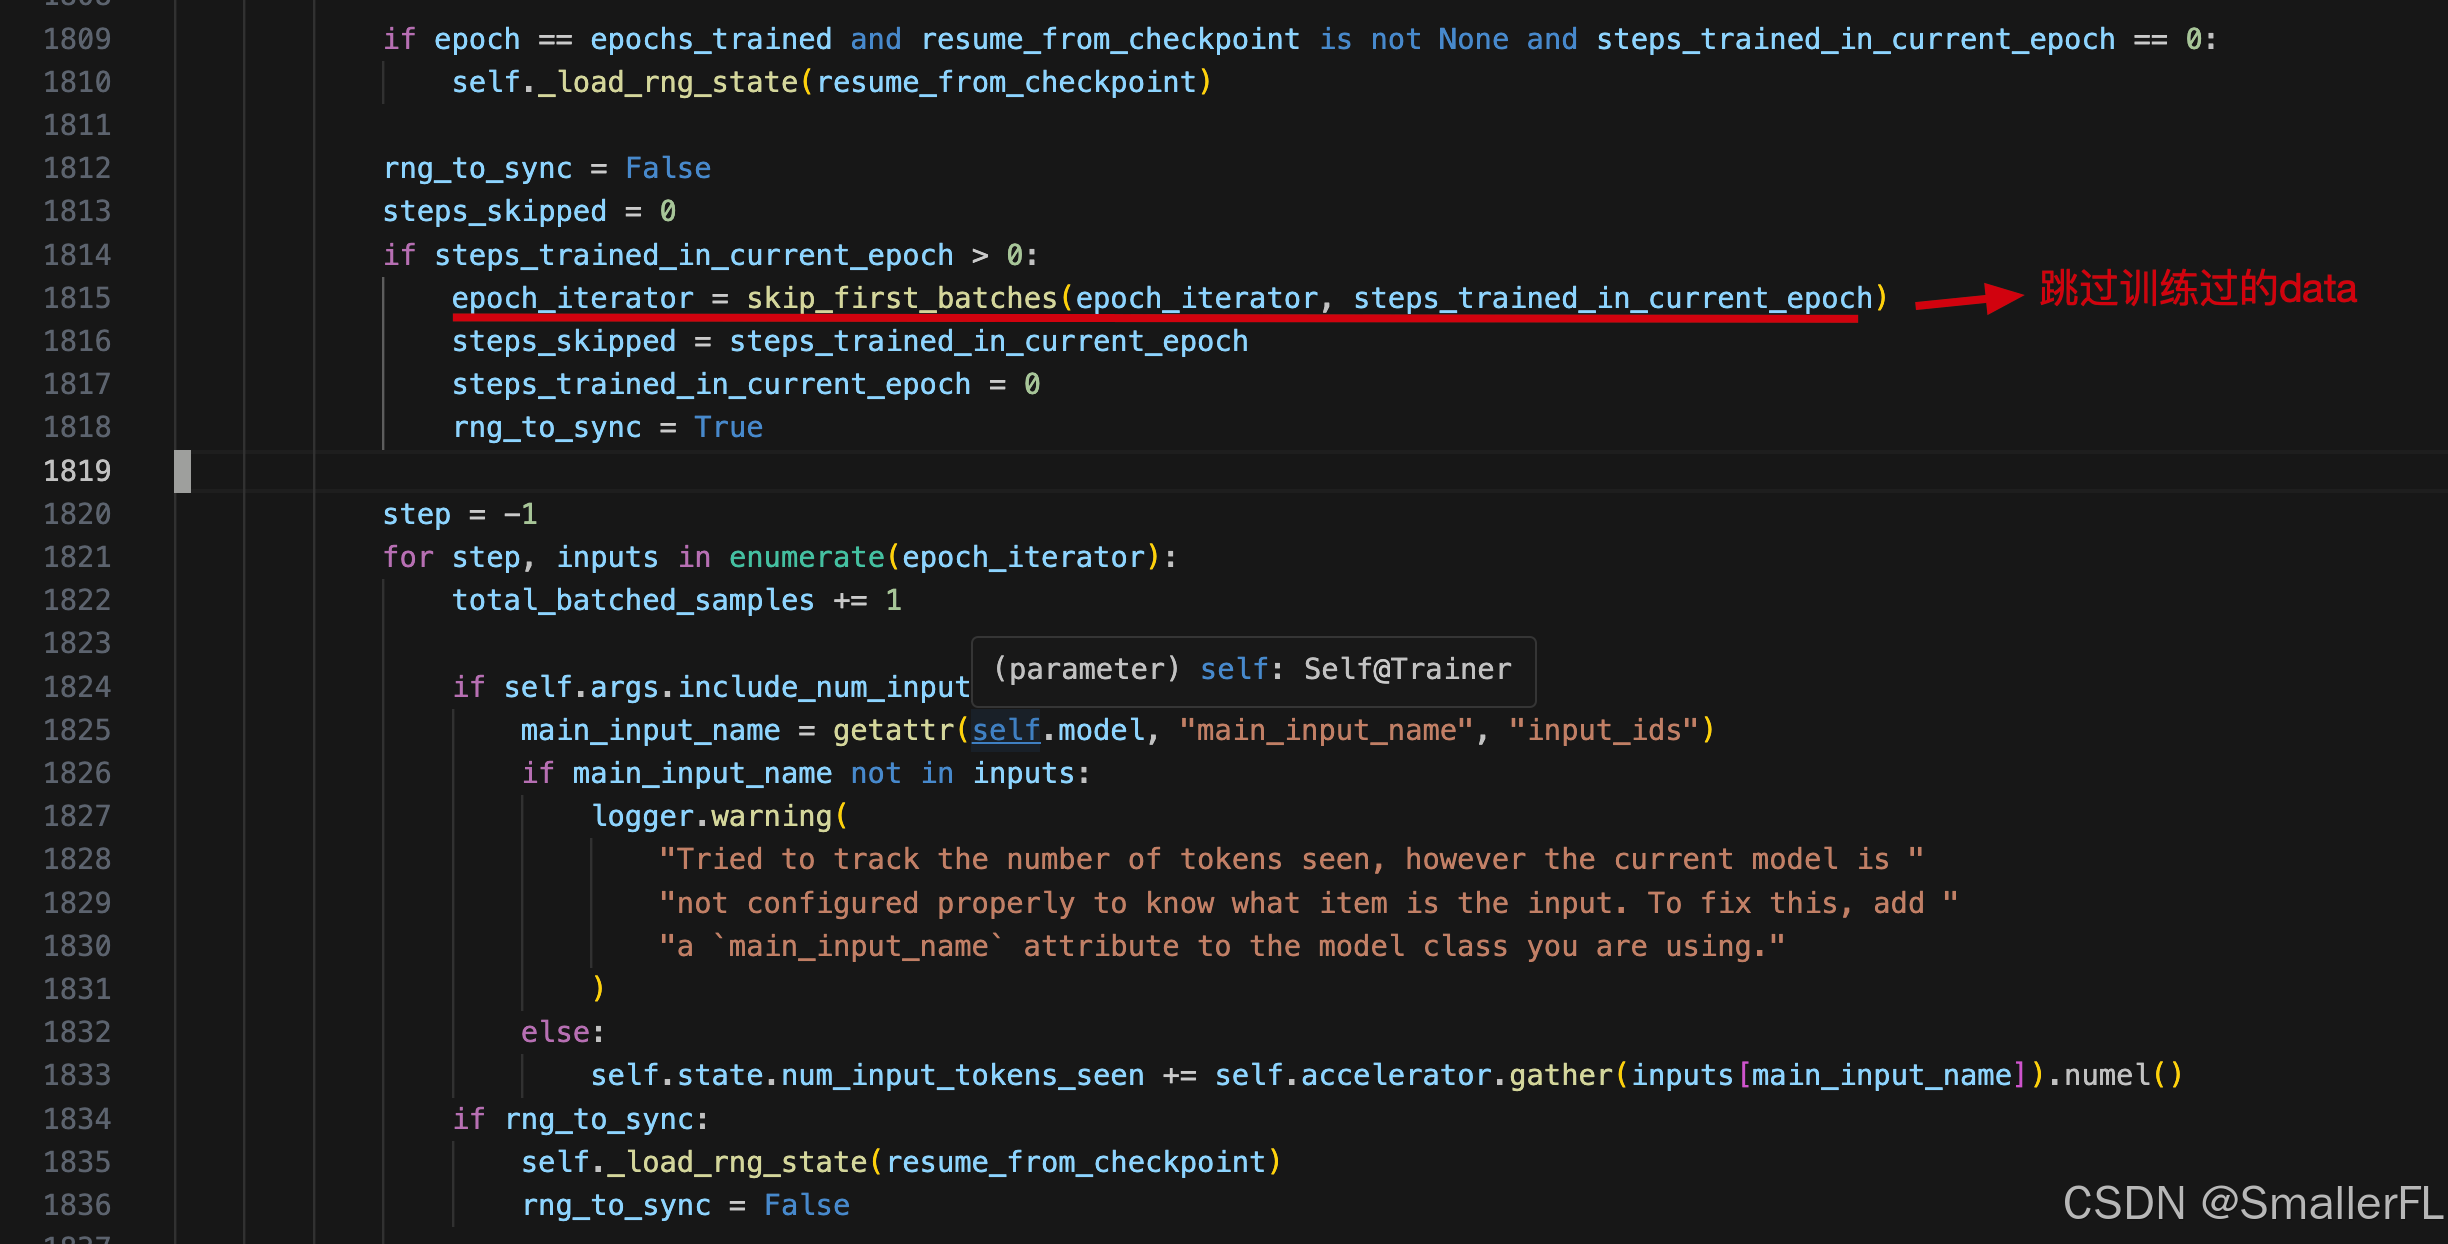The image size is (2448, 1244).
Task: Click line number 1821 in gutter
Action: (77, 557)
